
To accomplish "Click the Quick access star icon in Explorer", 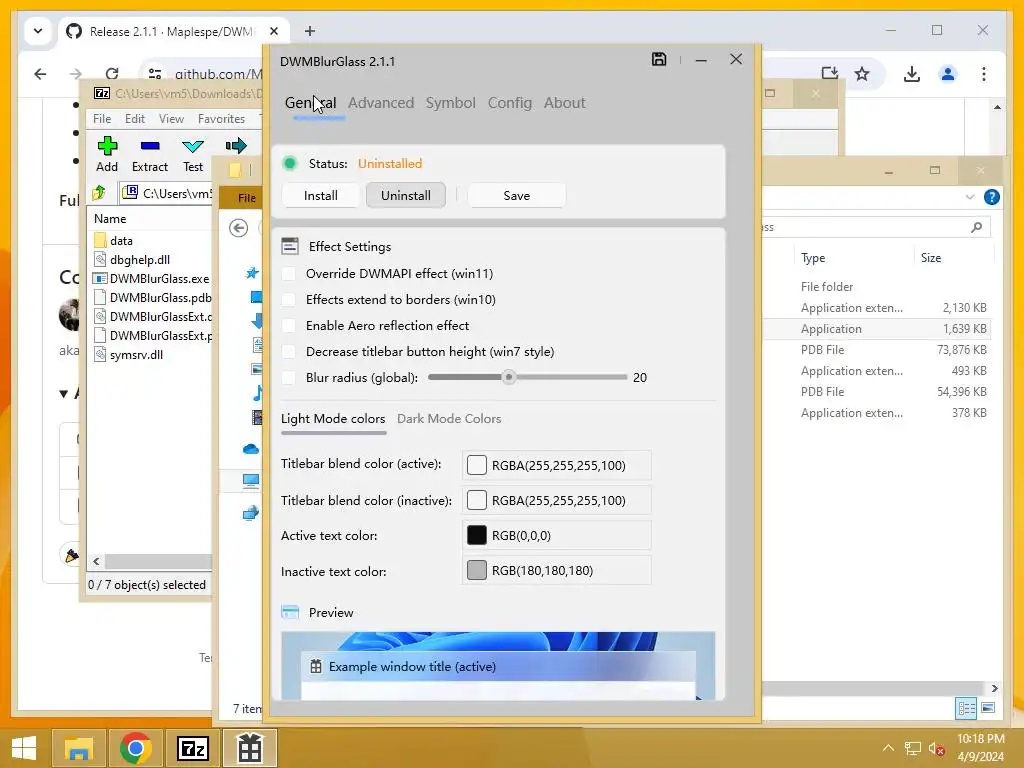I will click(x=252, y=272).
